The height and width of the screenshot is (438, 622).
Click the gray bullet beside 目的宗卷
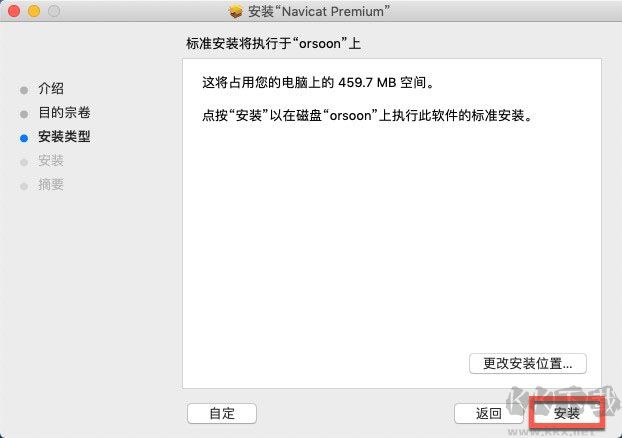(x=24, y=114)
